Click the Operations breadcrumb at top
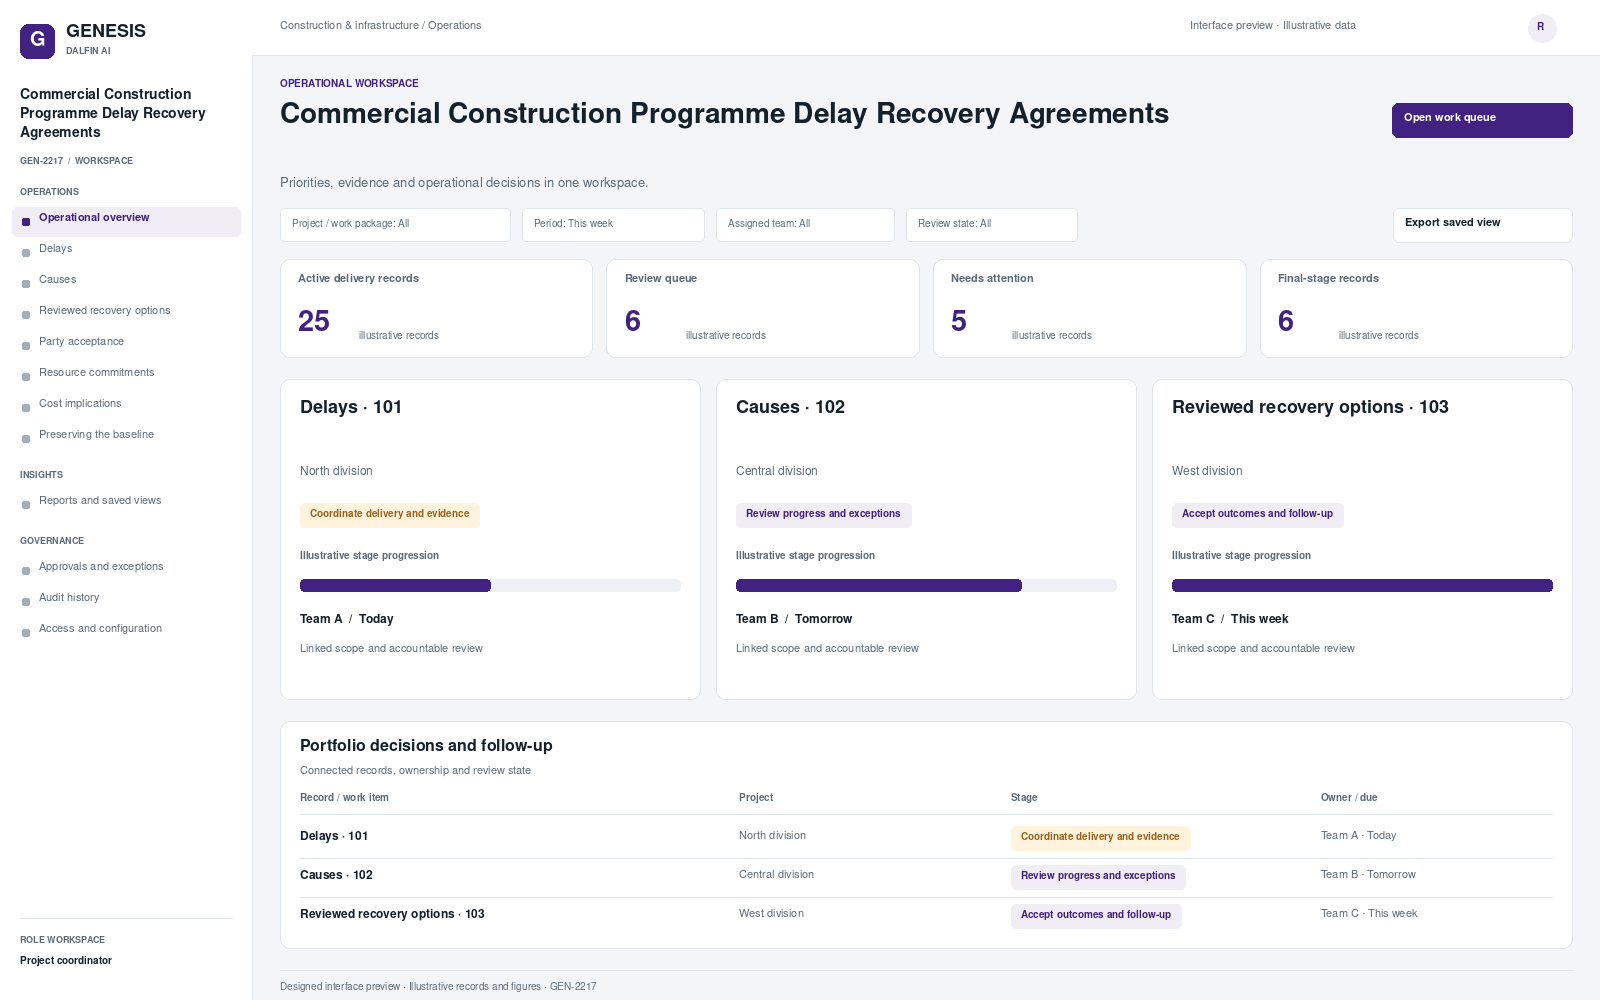The width and height of the screenshot is (1600, 1000). click(455, 26)
